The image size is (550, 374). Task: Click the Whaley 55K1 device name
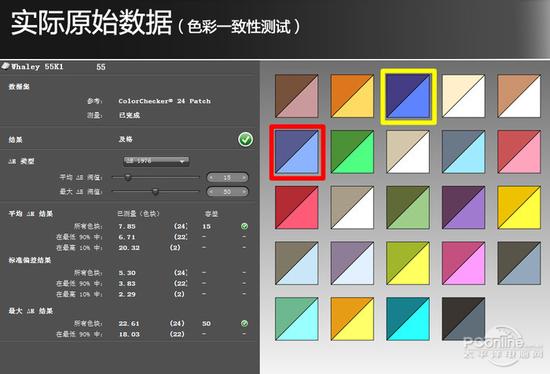pyautogui.click(x=37, y=66)
